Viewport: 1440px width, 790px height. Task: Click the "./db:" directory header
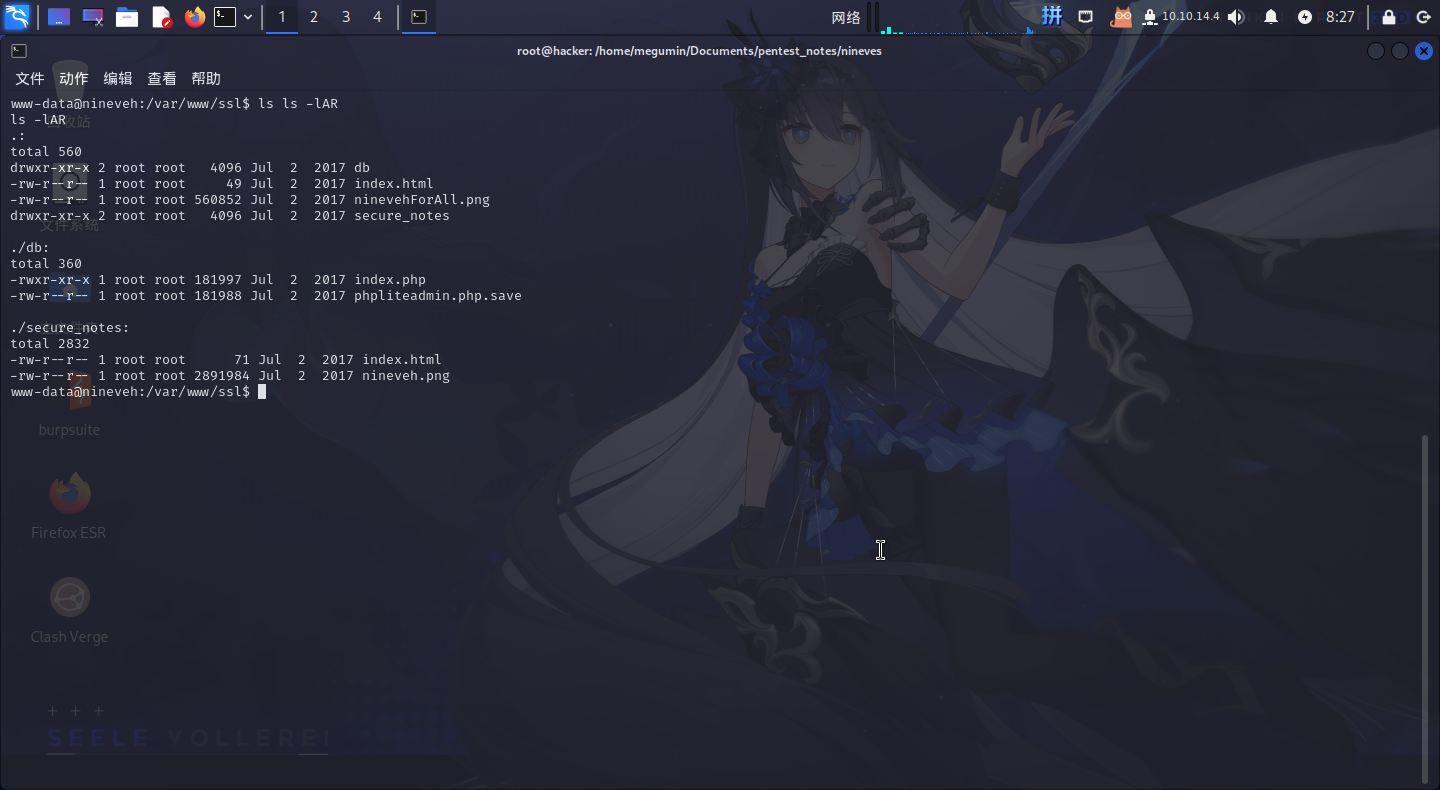pos(30,248)
